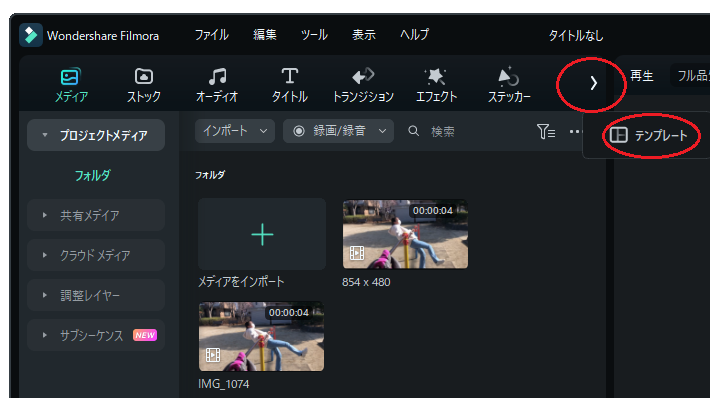This screenshot has height=398, width=710.
Task: Click the Wondershare Filmora logo icon
Action: (x=31, y=35)
